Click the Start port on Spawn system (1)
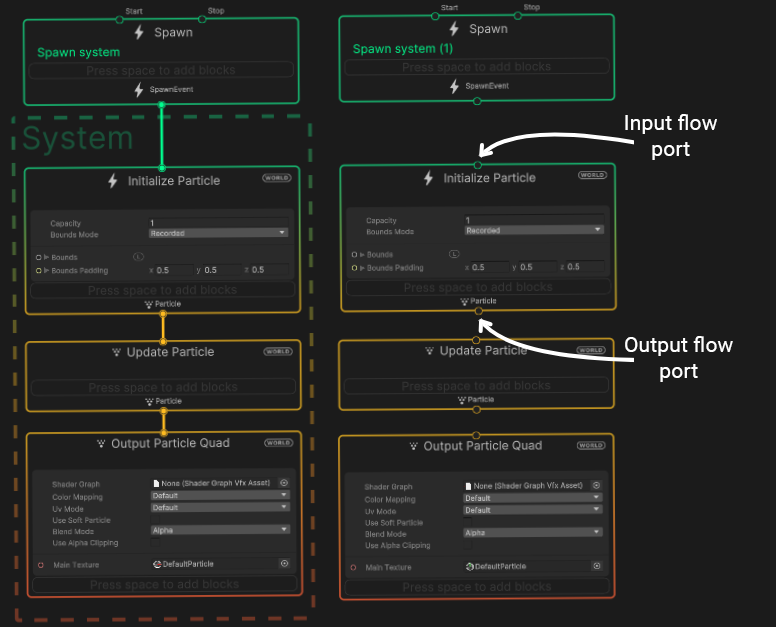 pyautogui.click(x=435, y=16)
